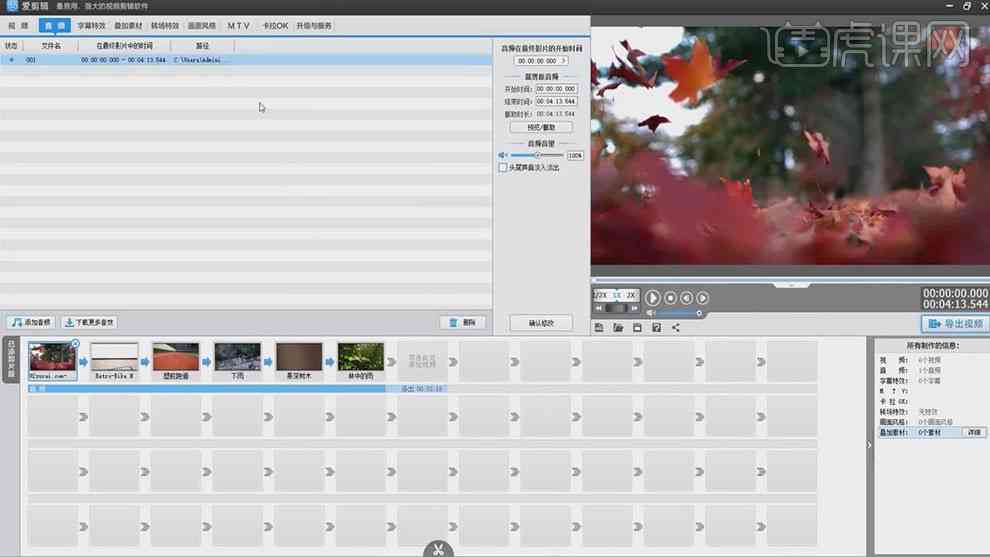Click the new project icon under preview
990x557 pixels.
pyautogui.click(x=599, y=328)
